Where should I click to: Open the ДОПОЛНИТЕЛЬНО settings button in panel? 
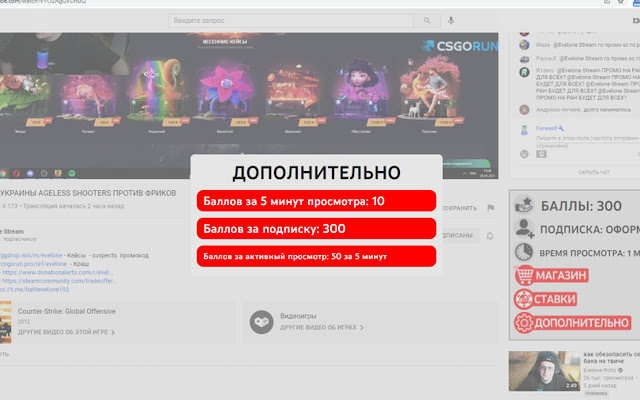pyautogui.click(x=572, y=323)
